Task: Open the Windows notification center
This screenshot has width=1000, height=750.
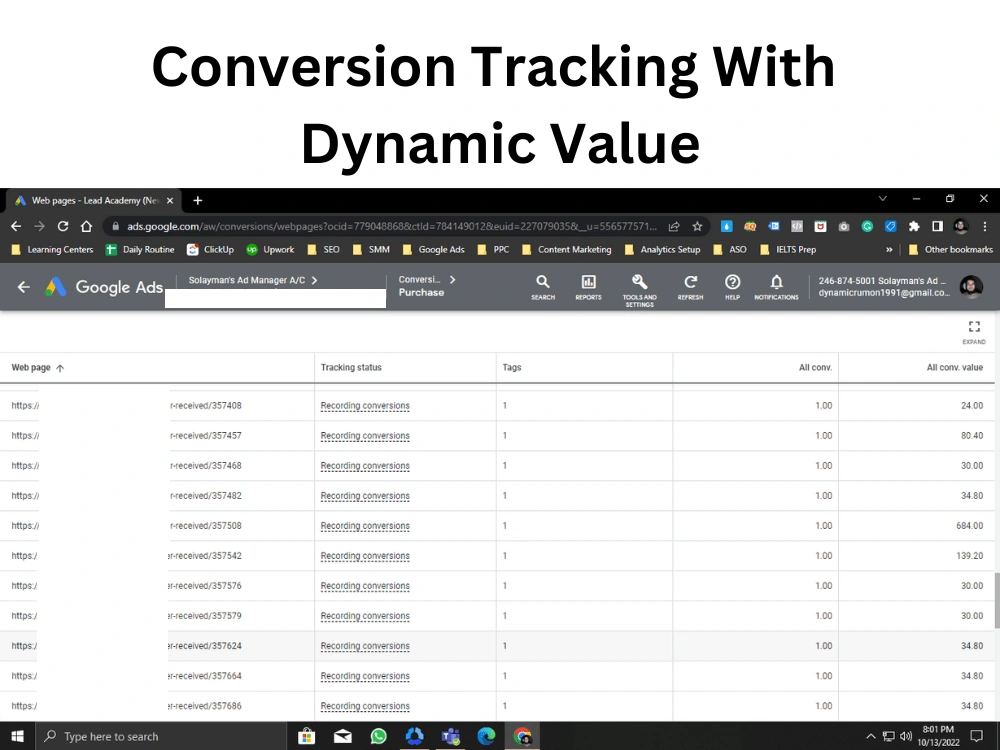Action: click(x=976, y=736)
